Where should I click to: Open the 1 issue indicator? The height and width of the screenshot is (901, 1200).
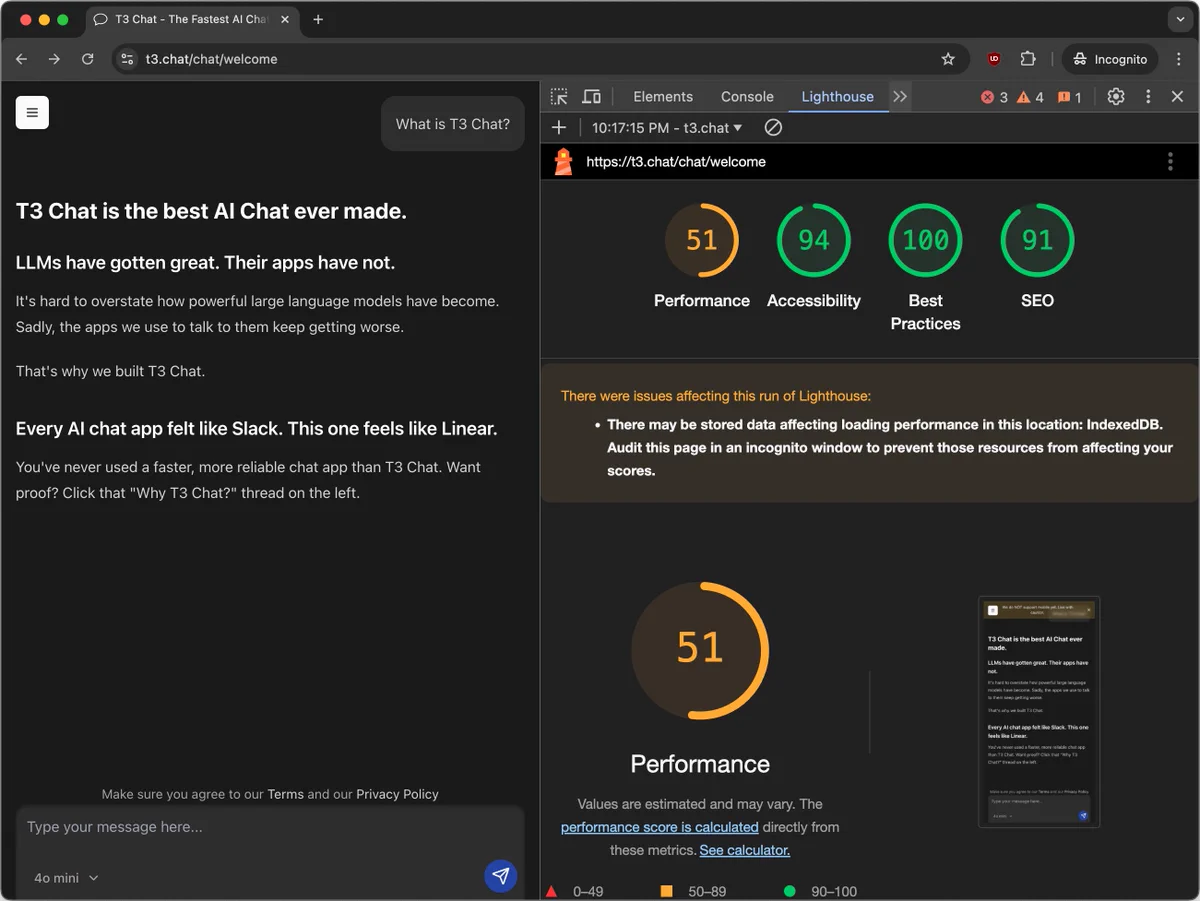(1069, 97)
